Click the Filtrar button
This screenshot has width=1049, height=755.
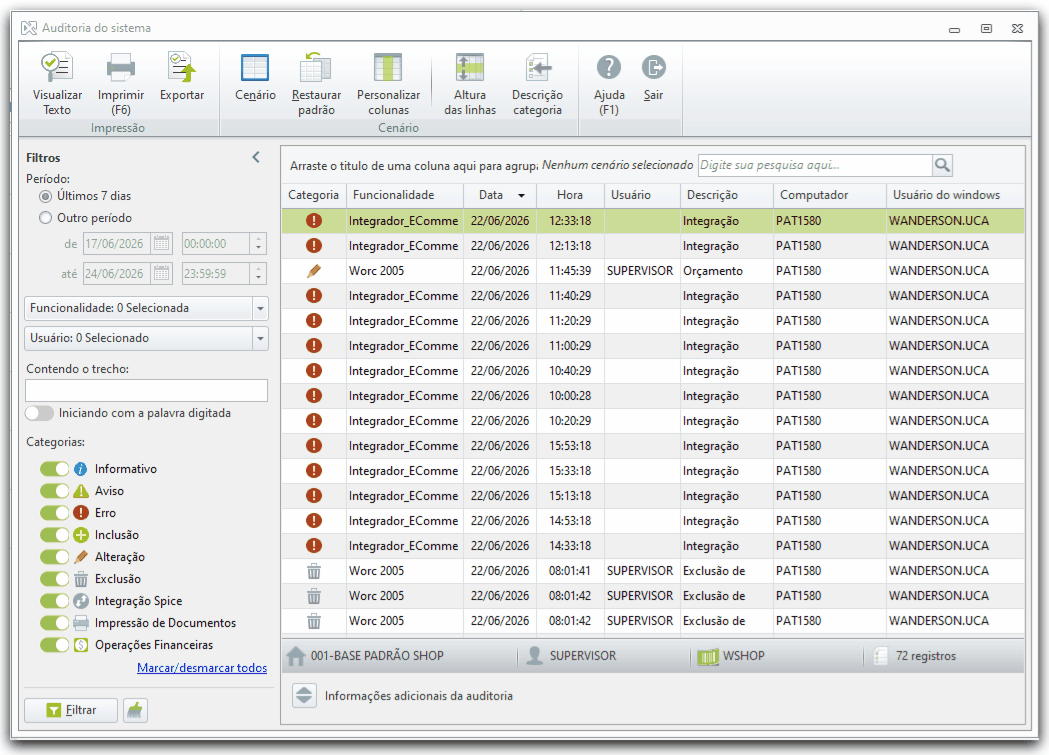coord(71,710)
